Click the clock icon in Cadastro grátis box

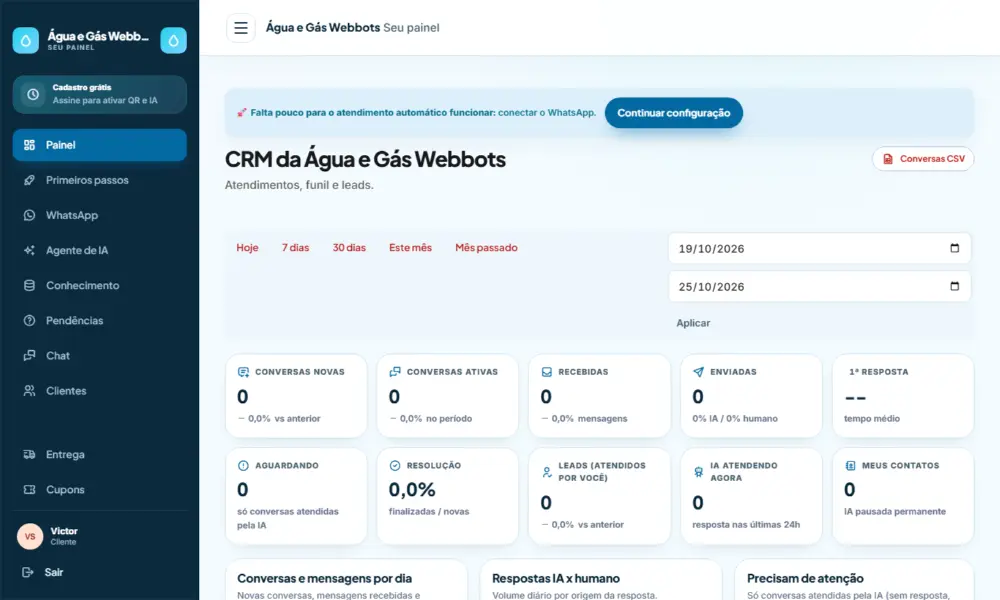click(33, 94)
